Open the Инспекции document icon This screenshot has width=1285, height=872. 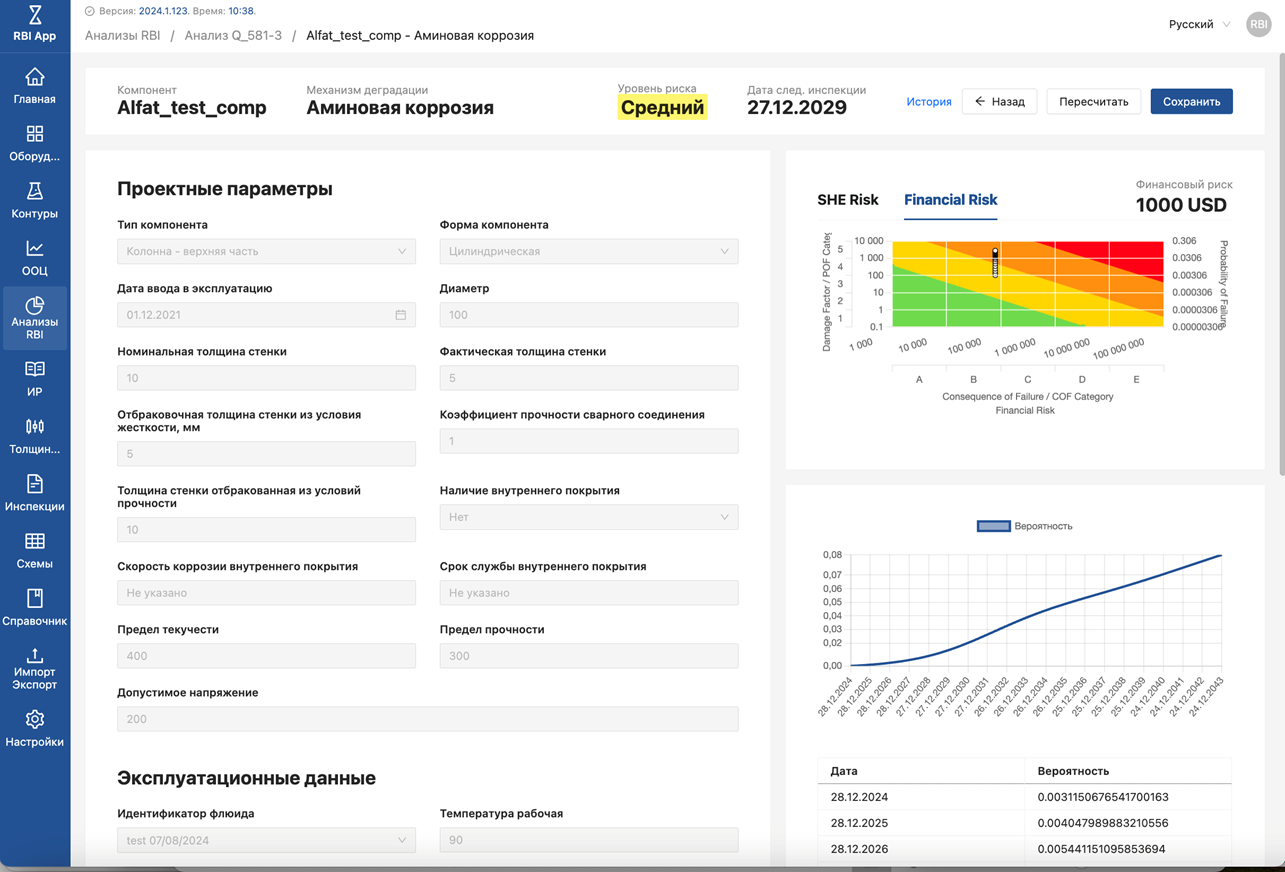[x=35, y=485]
